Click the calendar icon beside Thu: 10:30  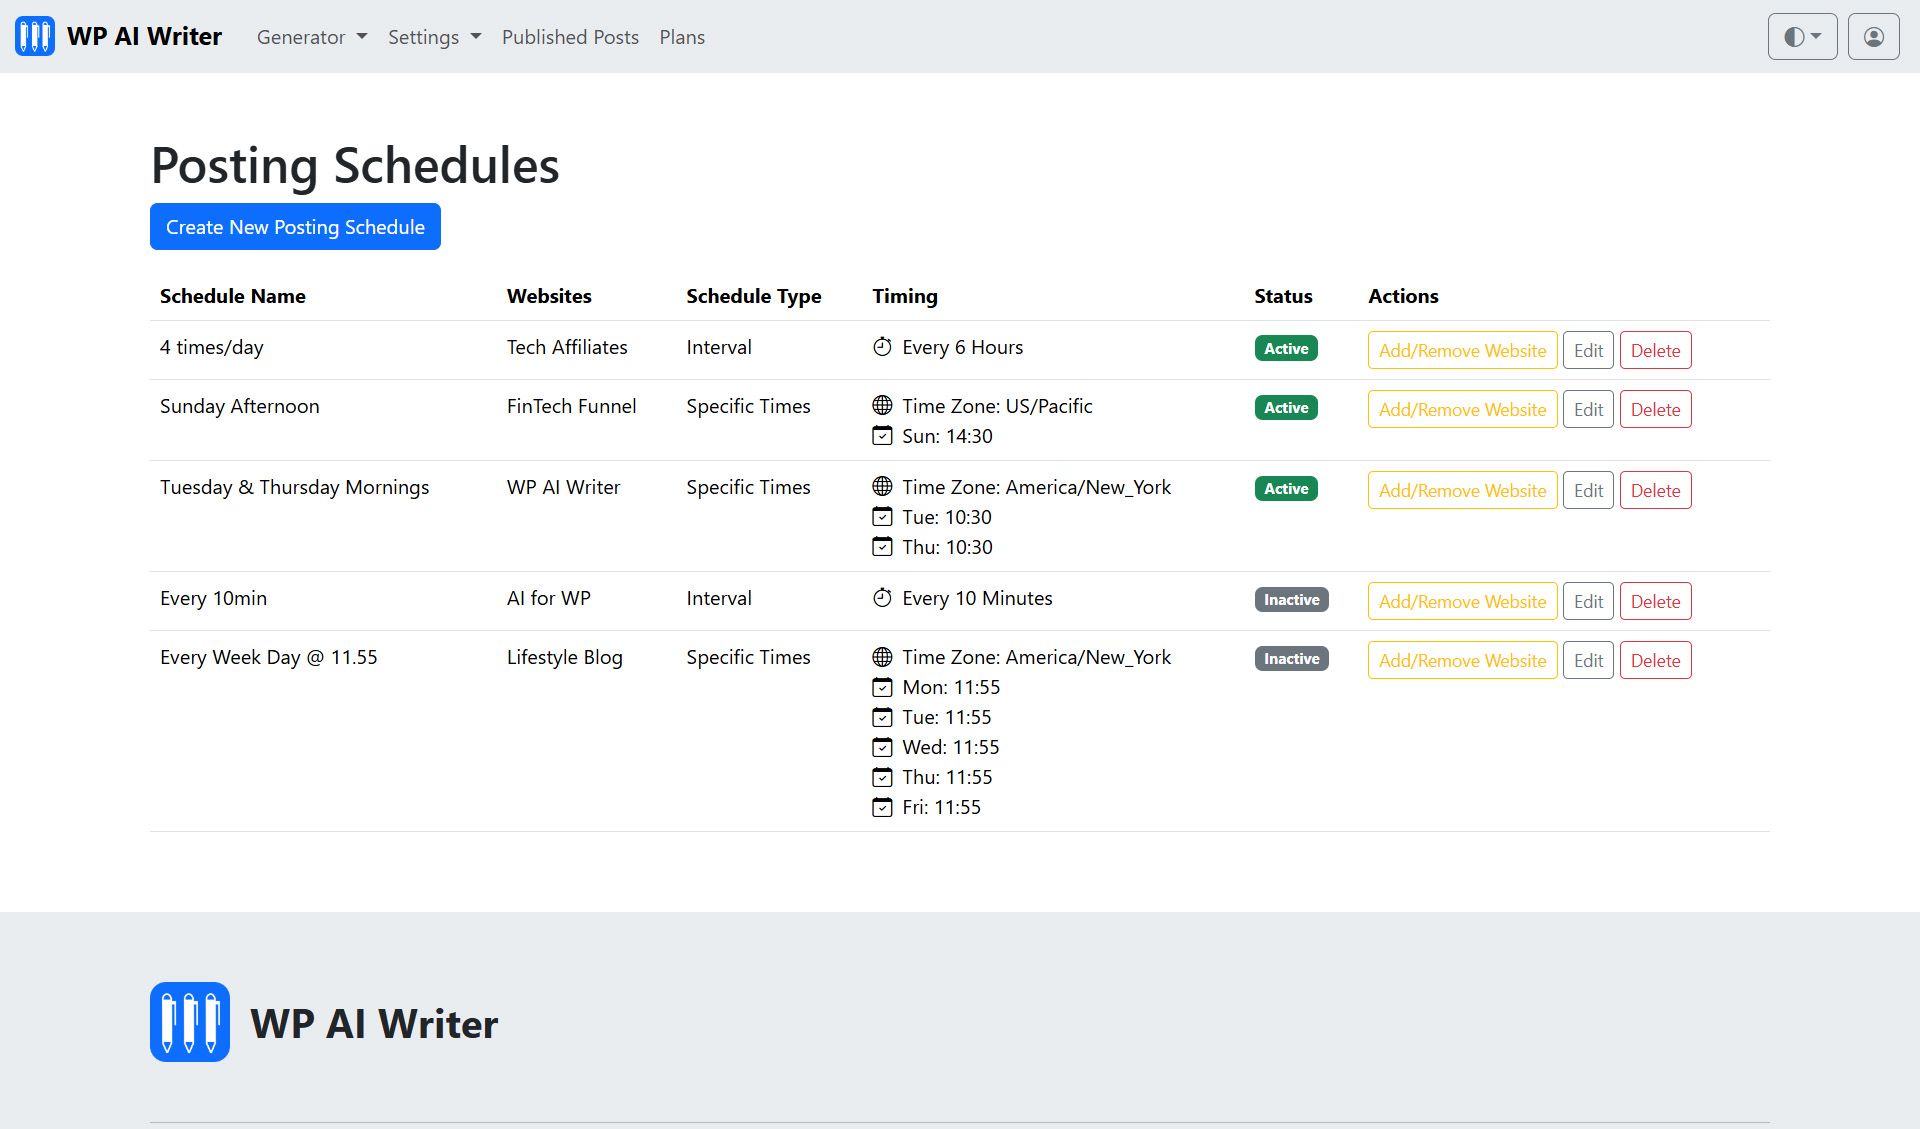882,547
